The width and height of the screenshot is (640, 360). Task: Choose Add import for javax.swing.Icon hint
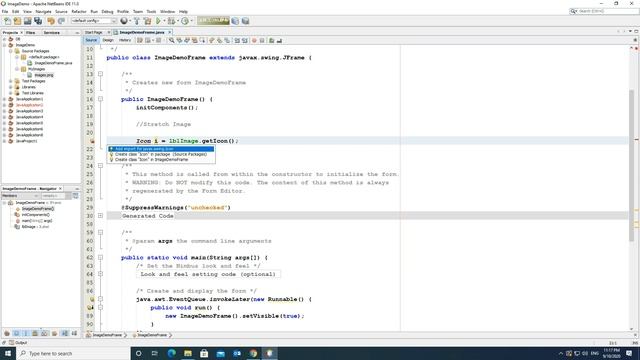(x=161, y=149)
